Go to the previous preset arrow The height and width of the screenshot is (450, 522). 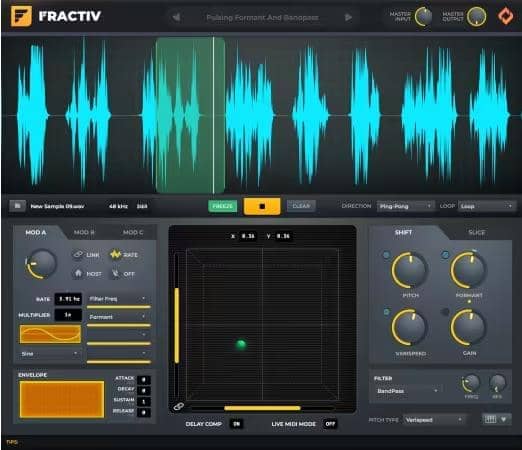tap(176, 17)
